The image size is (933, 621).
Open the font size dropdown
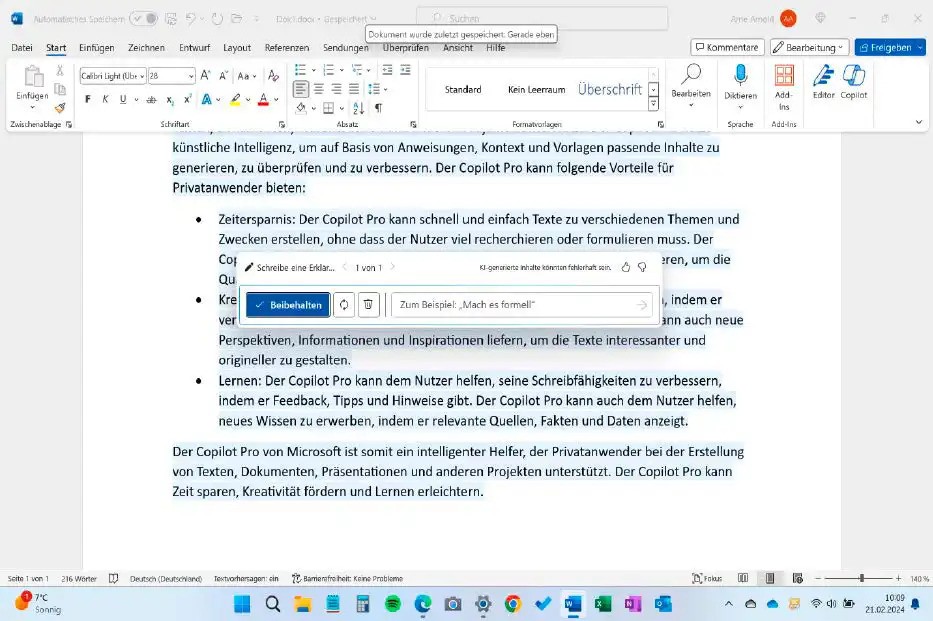pyautogui.click(x=190, y=75)
